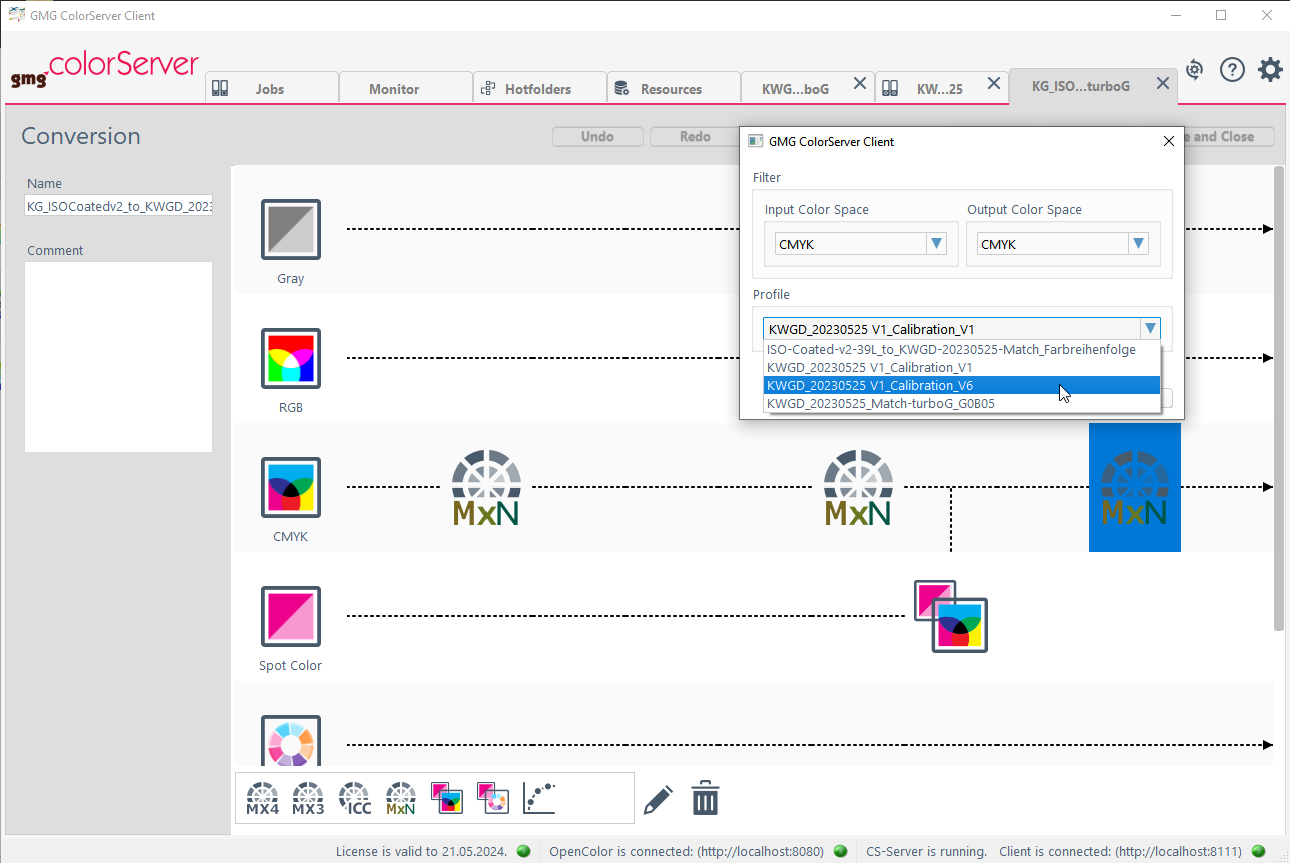Click the 'OpenColor is connected' status text

point(687,852)
